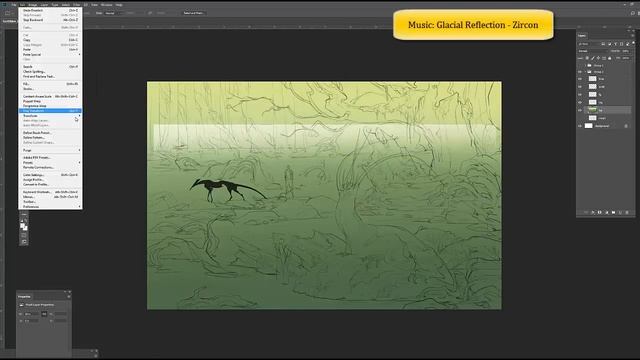This screenshot has height=360, width=640.
Task: Filter layers by smart objects icon
Action: pyautogui.click(x=627, y=44)
